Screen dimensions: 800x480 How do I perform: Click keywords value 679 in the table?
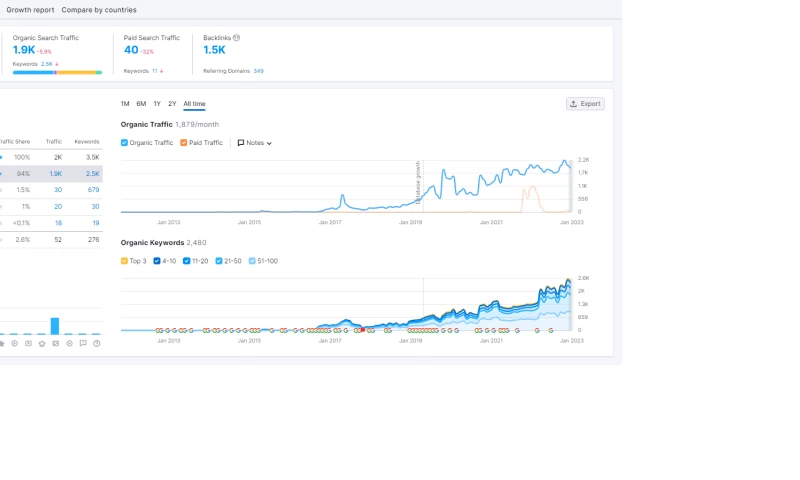tap(93, 190)
